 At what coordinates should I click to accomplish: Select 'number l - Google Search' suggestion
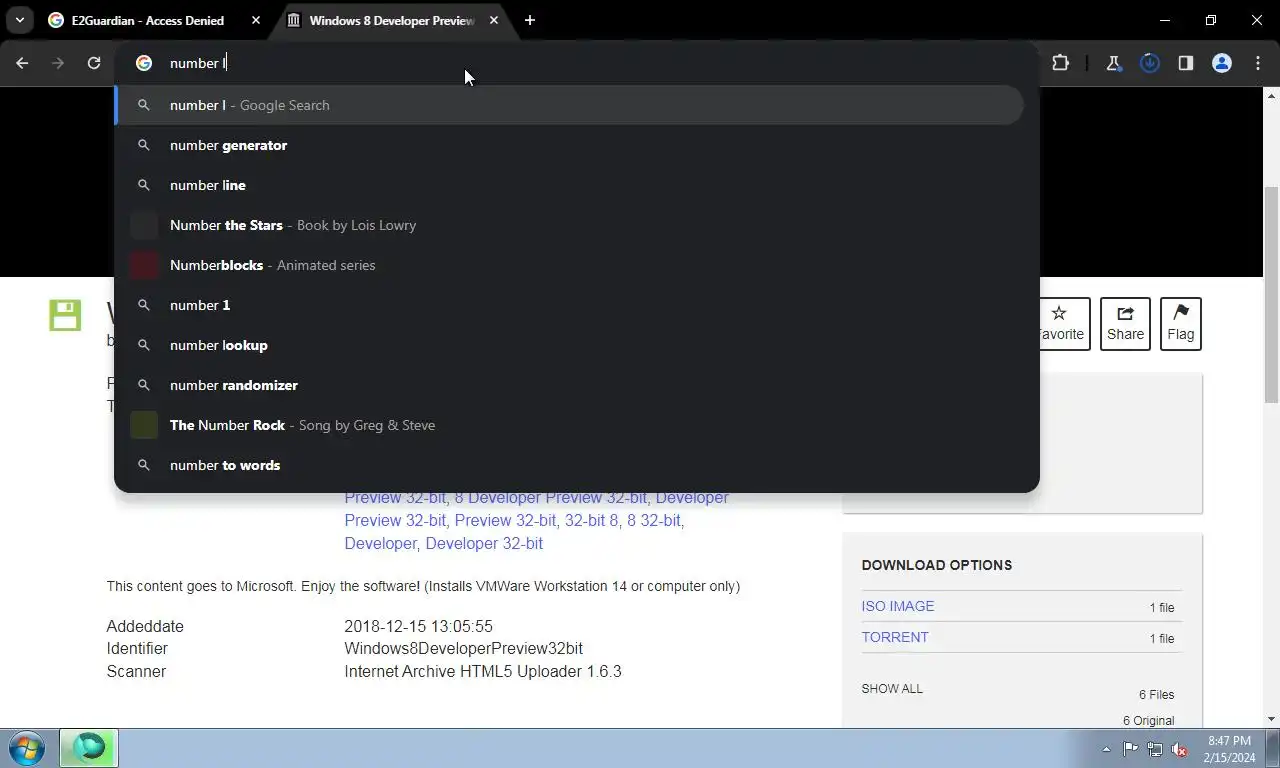pyautogui.click(x=569, y=105)
